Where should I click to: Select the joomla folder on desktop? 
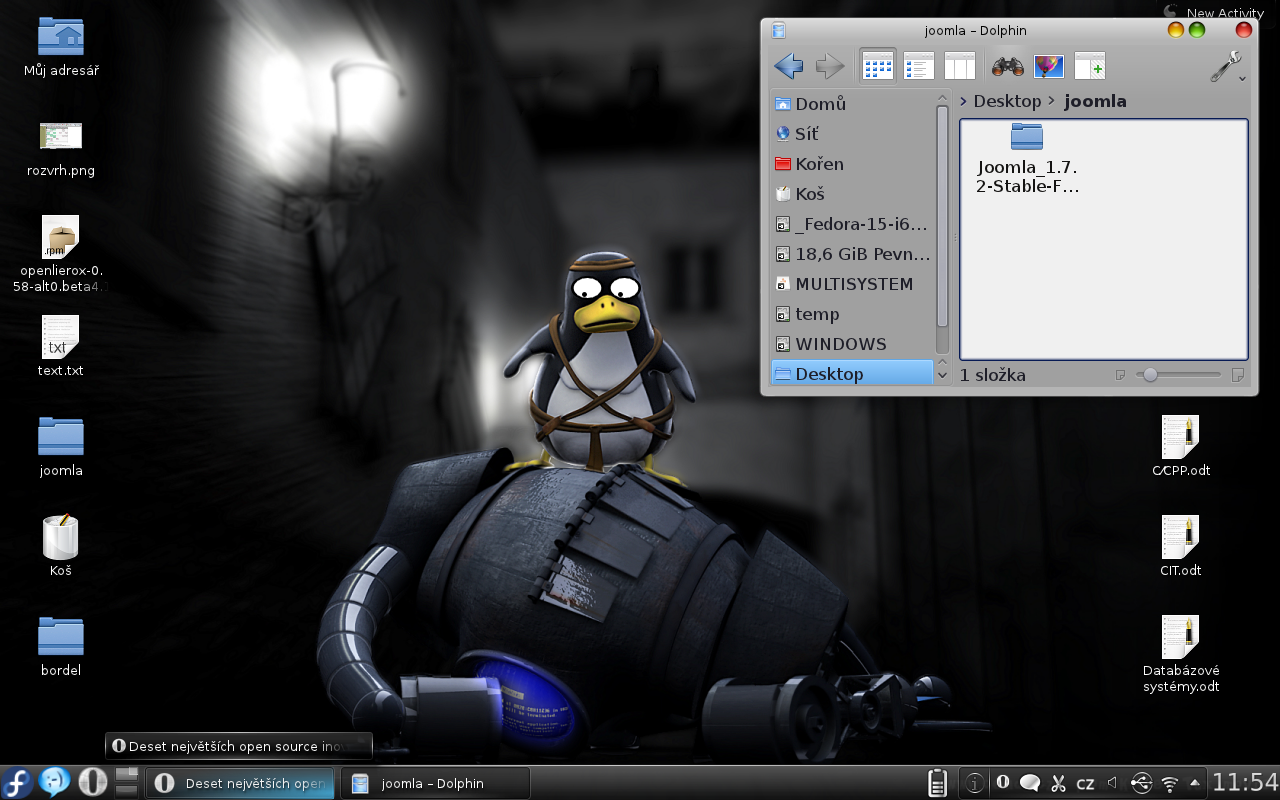pos(61,447)
